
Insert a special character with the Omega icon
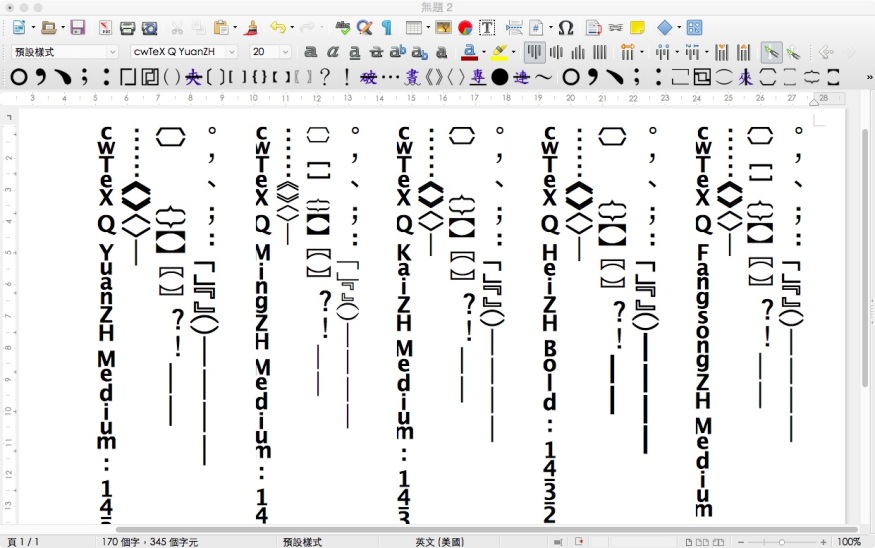(565, 28)
